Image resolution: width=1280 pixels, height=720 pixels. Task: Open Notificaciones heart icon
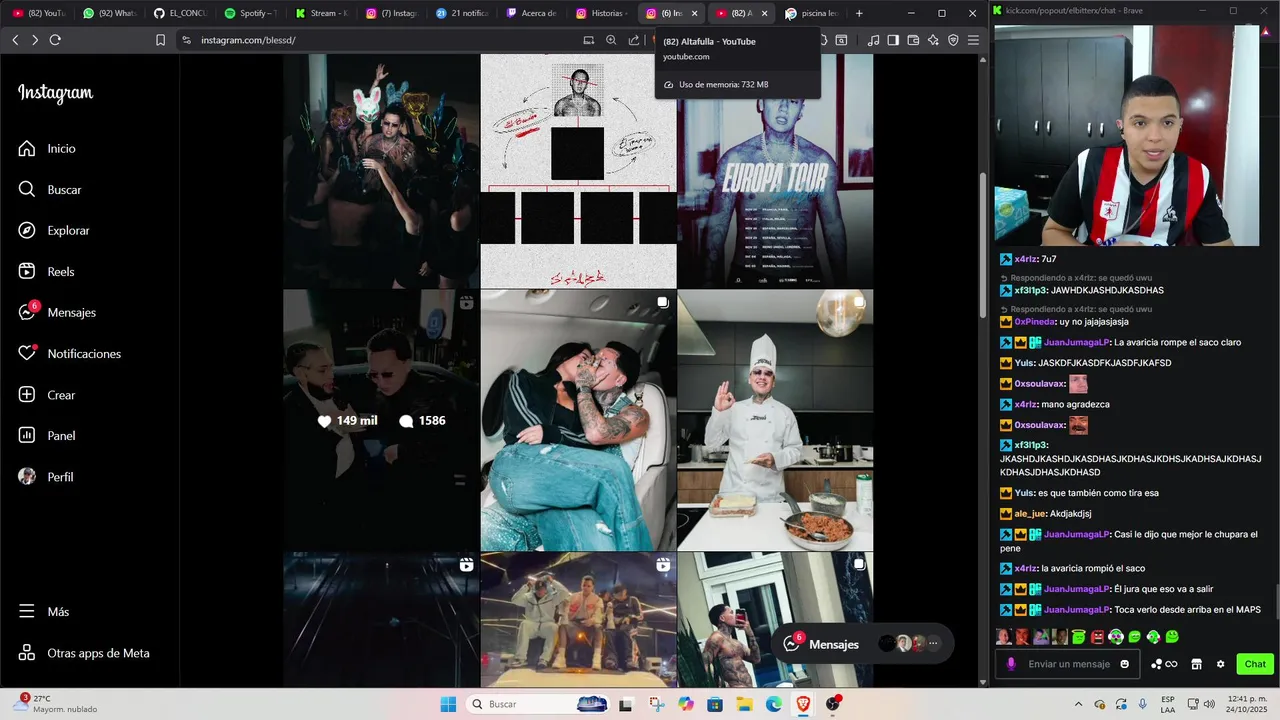tap(27, 353)
